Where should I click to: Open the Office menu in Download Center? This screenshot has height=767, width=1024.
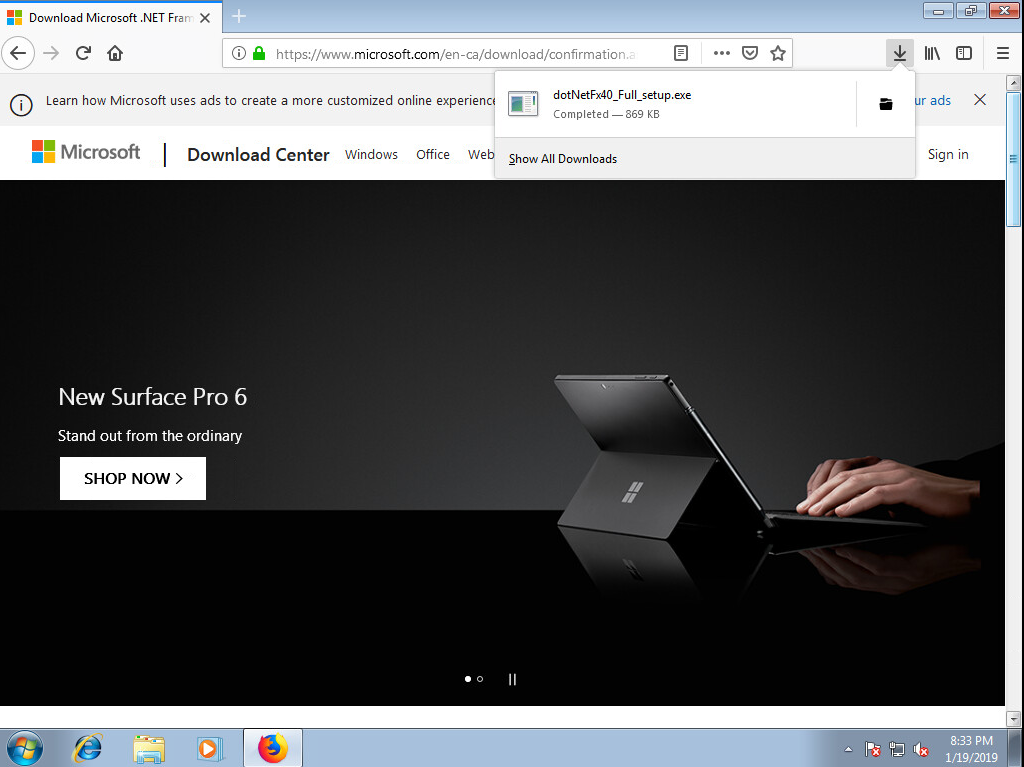coord(433,155)
